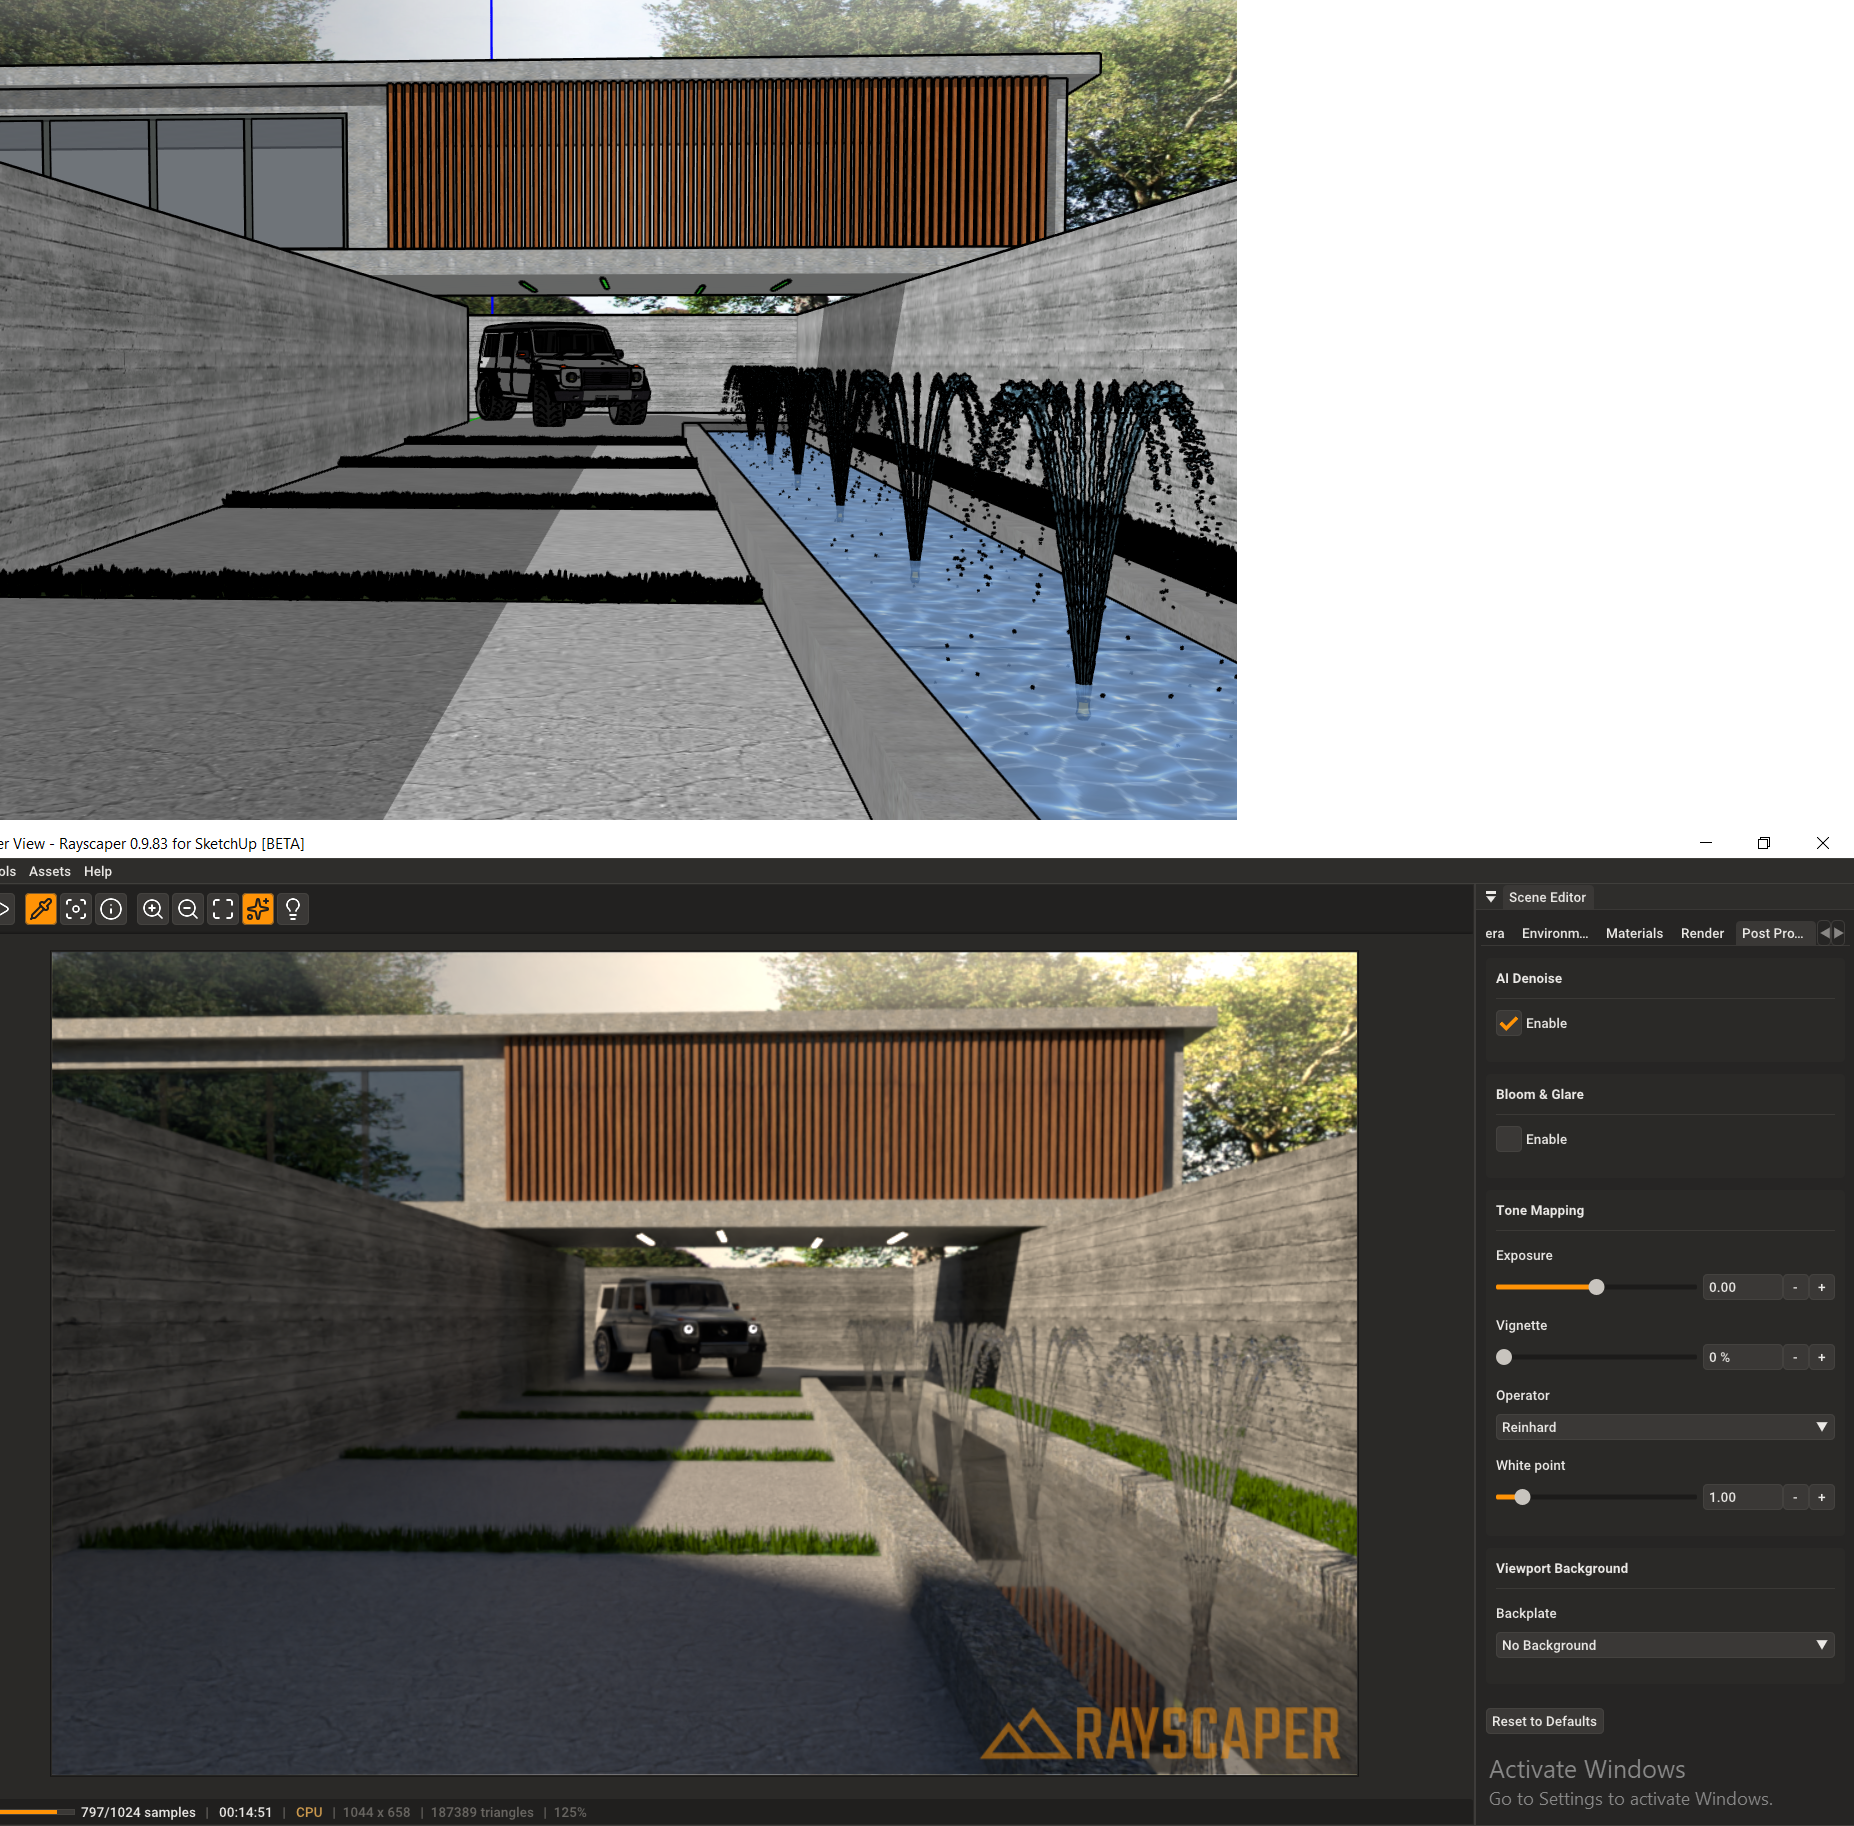Open the Operator dropdown set to Reinhard
The image size is (1854, 1826).
point(1664,1427)
